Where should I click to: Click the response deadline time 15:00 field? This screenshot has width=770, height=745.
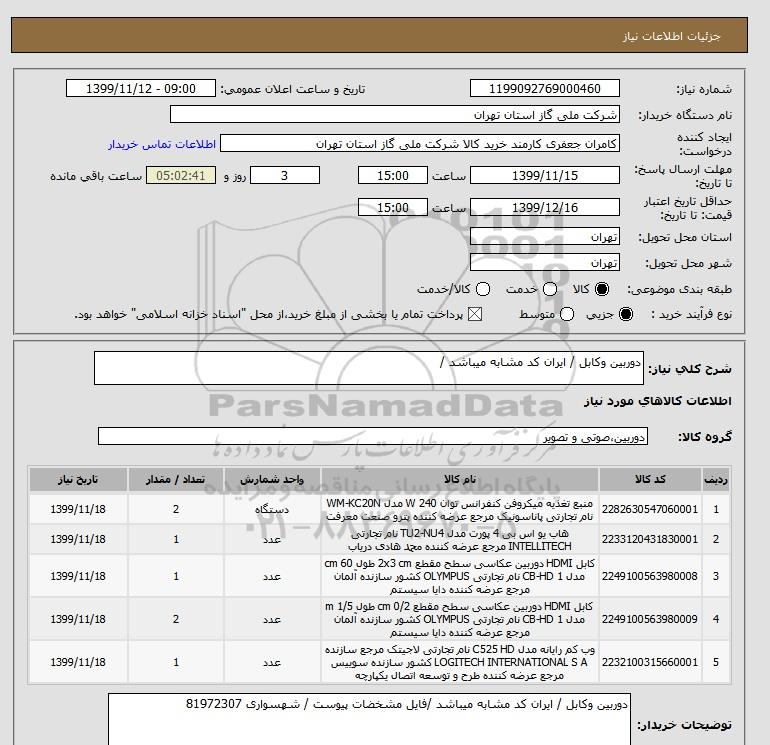coord(393,175)
